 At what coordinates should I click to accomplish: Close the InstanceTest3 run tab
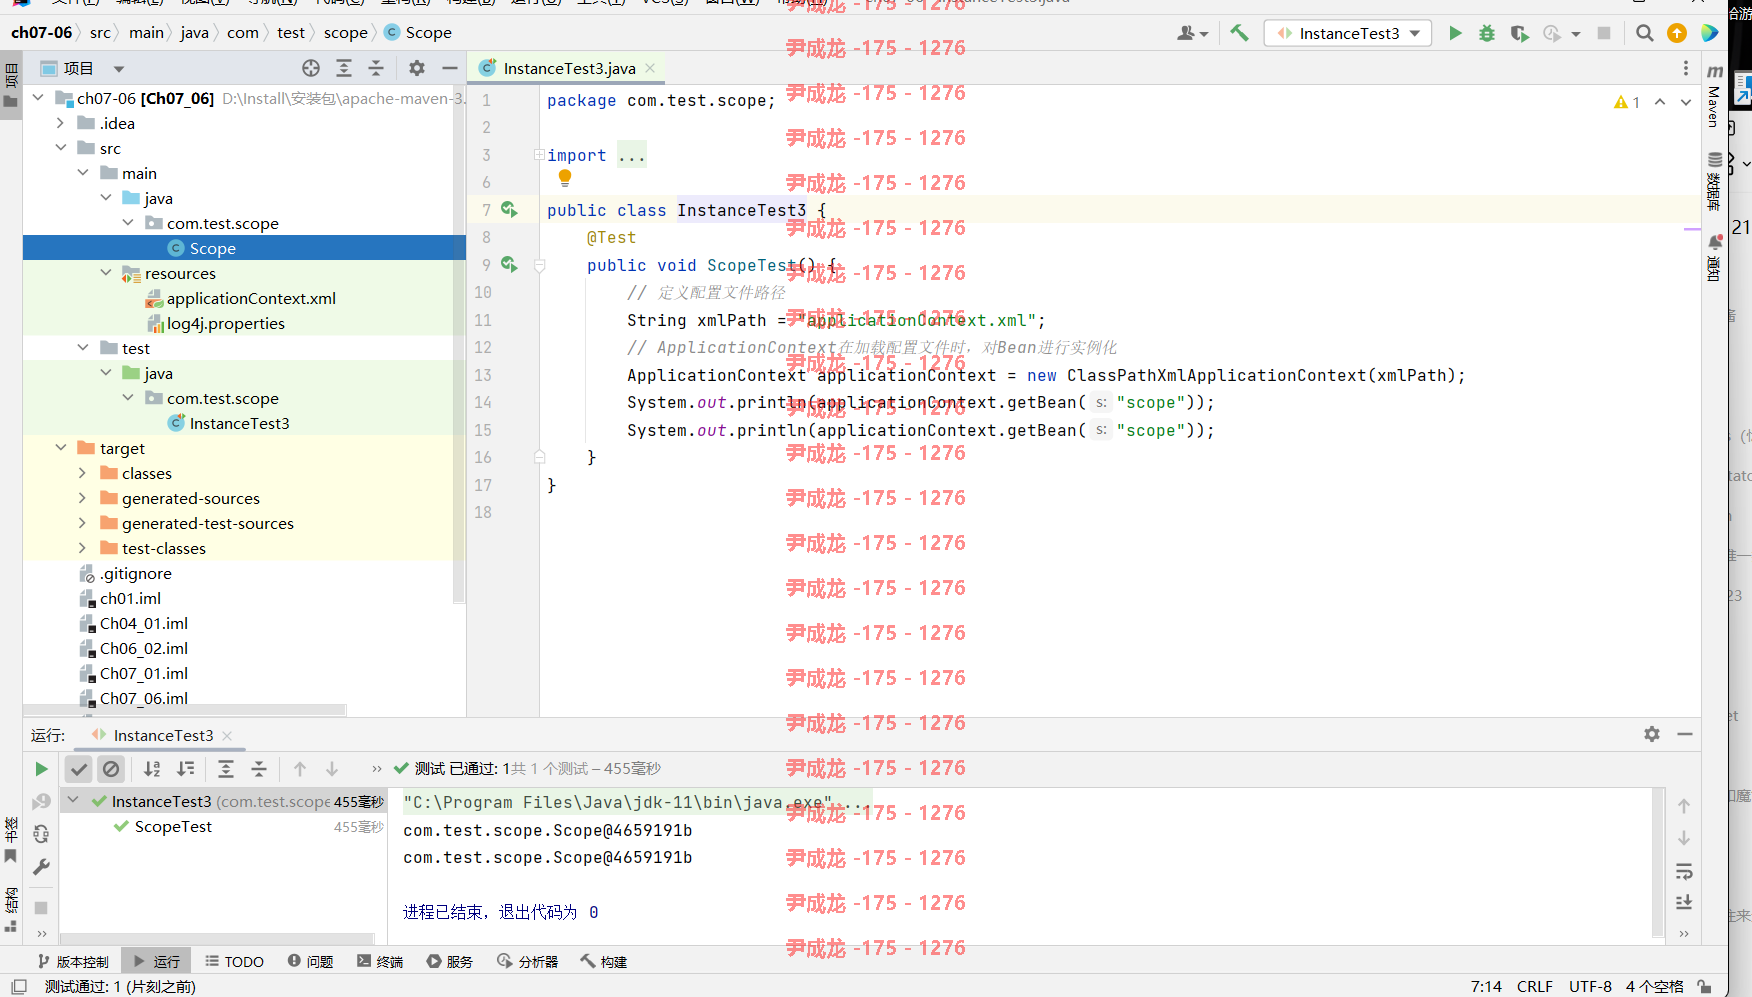227,735
